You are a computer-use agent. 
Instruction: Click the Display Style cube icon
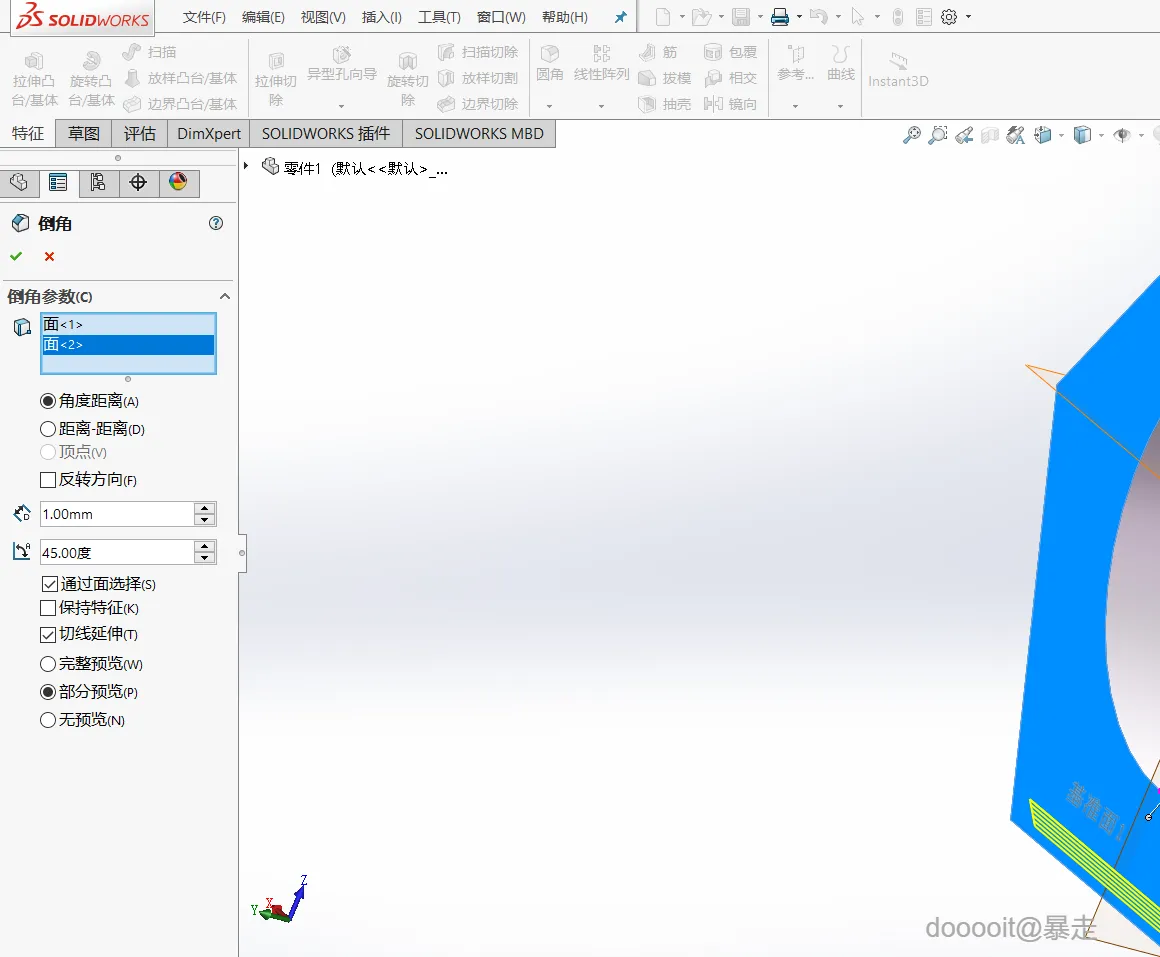click(1082, 135)
